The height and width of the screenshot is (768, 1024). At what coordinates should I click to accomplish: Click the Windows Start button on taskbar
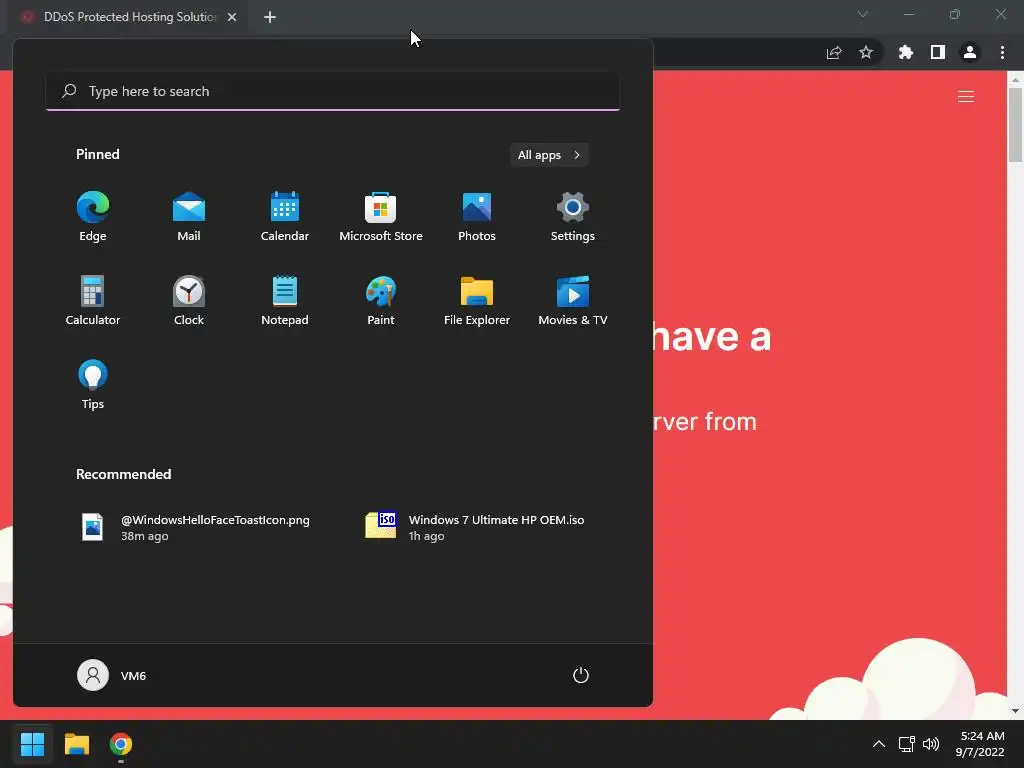click(32, 744)
